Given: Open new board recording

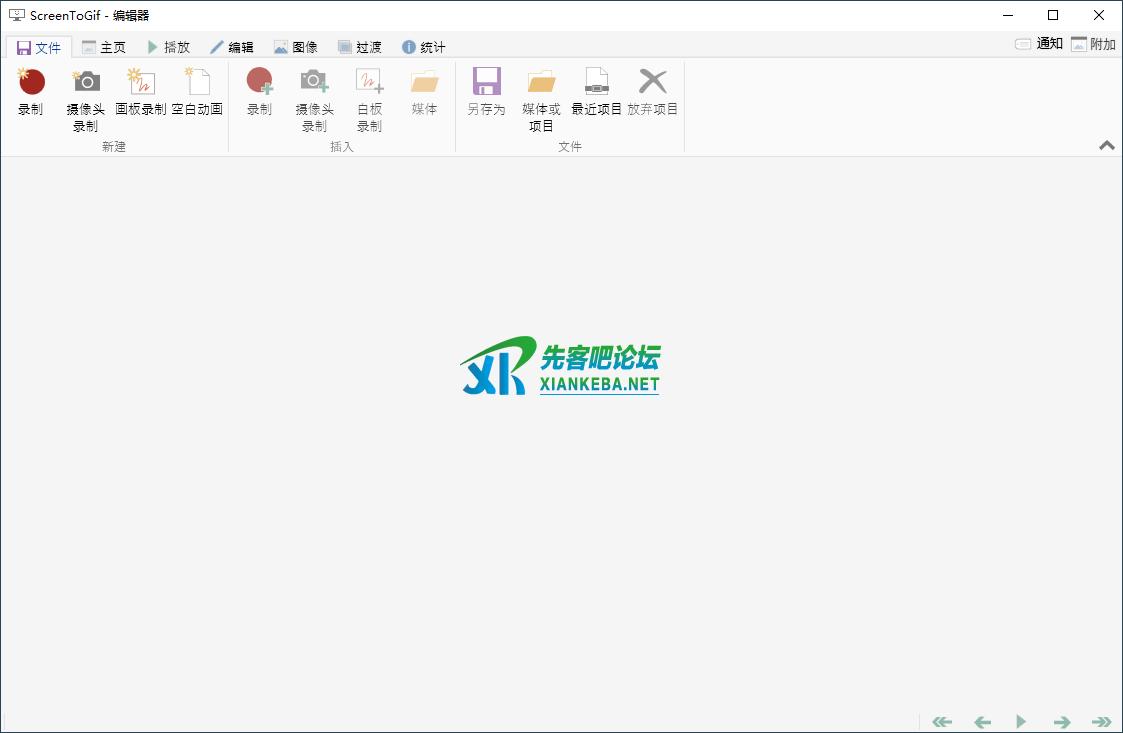Looking at the screenshot, I should [x=141, y=83].
